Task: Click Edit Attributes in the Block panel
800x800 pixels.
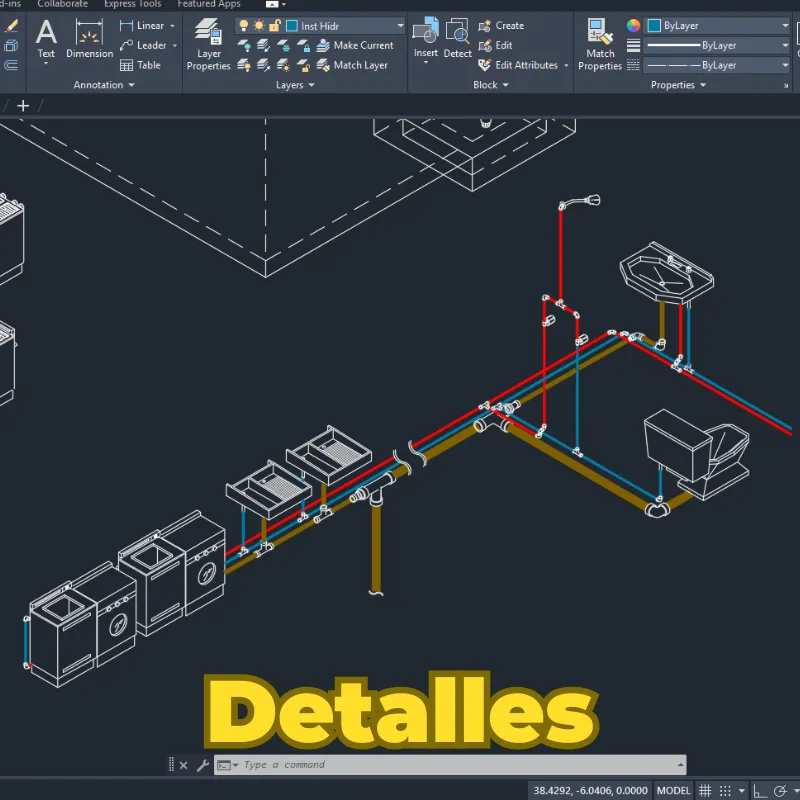Action: point(517,65)
